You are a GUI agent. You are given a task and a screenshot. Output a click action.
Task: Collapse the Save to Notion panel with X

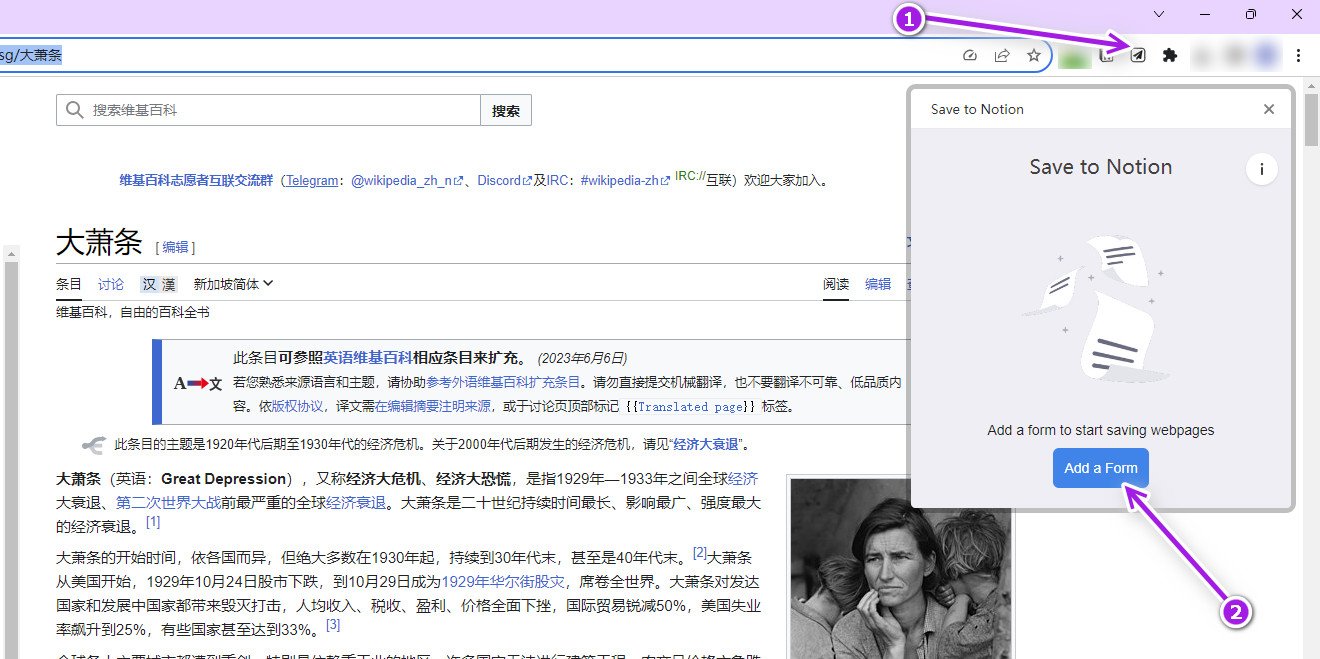pyautogui.click(x=1268, y=109)
